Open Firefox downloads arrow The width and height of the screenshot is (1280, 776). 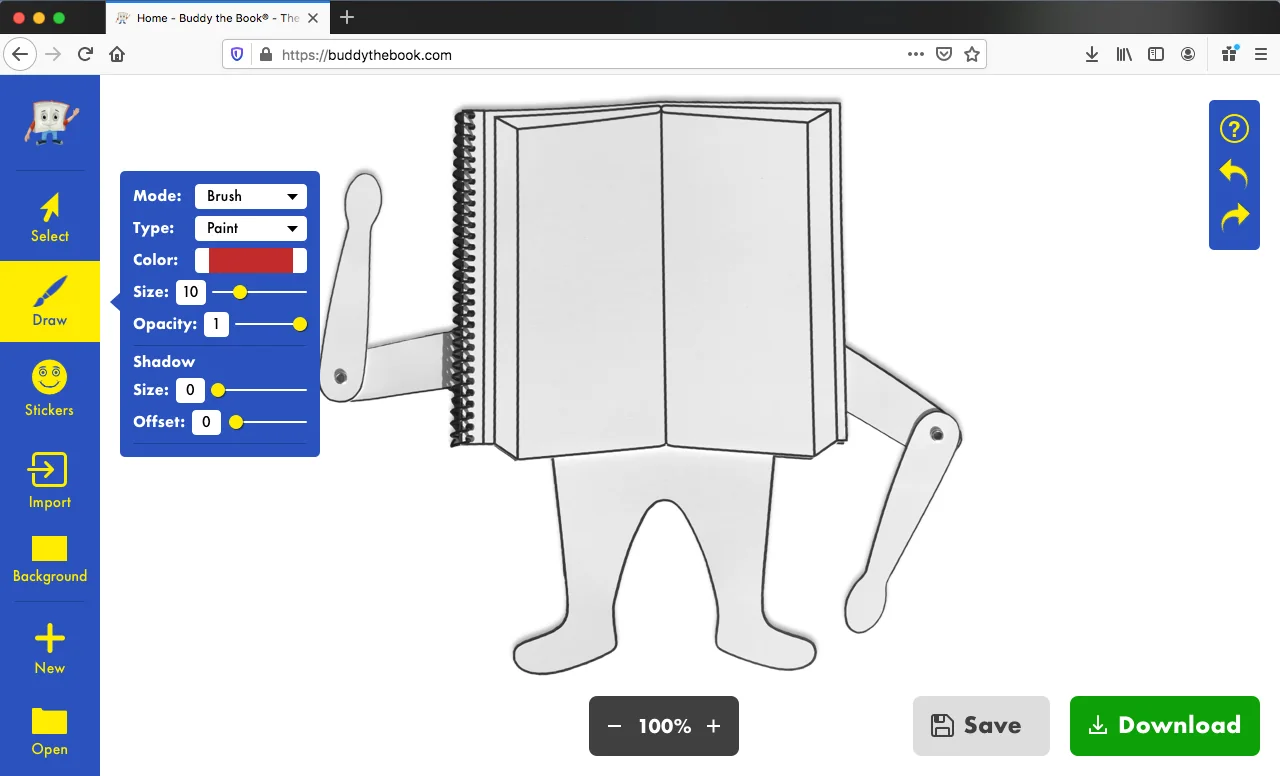point(1092,55)
